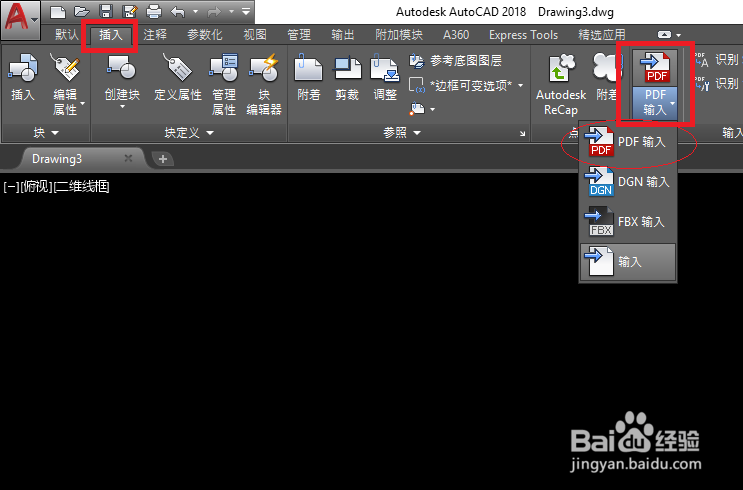Select the 调整 adjust tool
Viewport: 743px width, 490px height.
tap(385, 78)
